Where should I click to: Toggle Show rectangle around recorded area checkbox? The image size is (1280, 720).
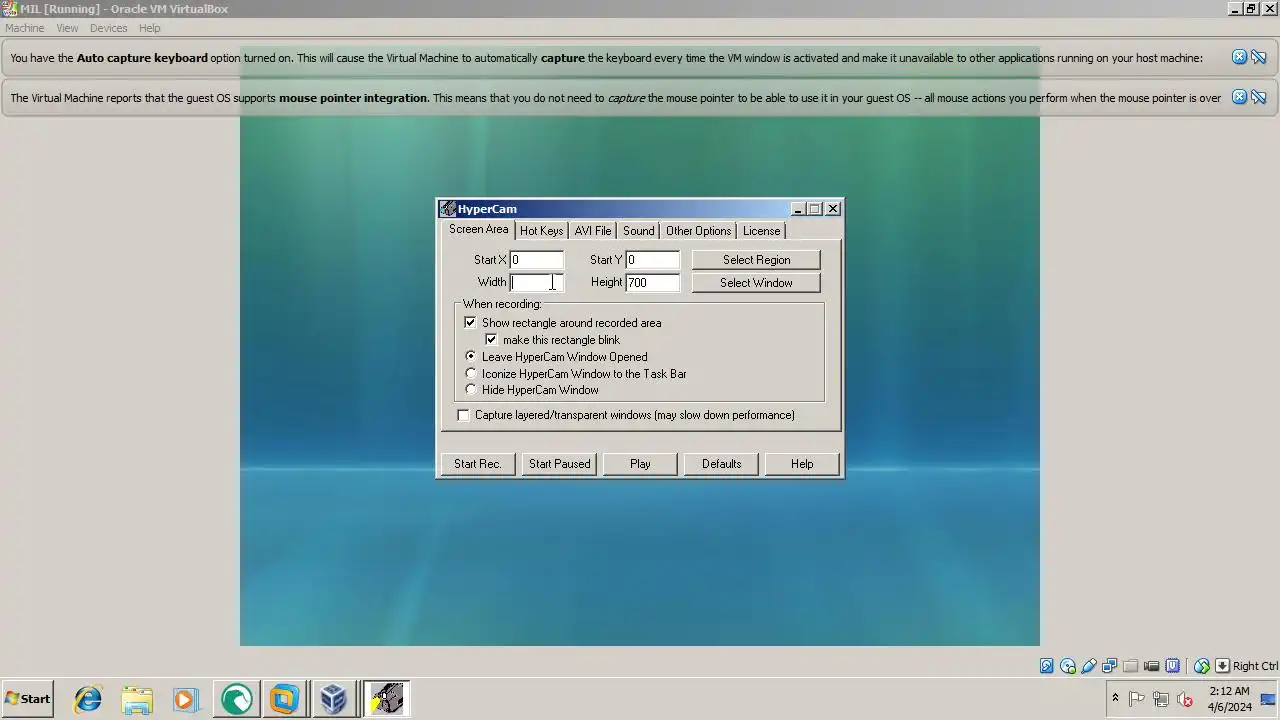470,323
